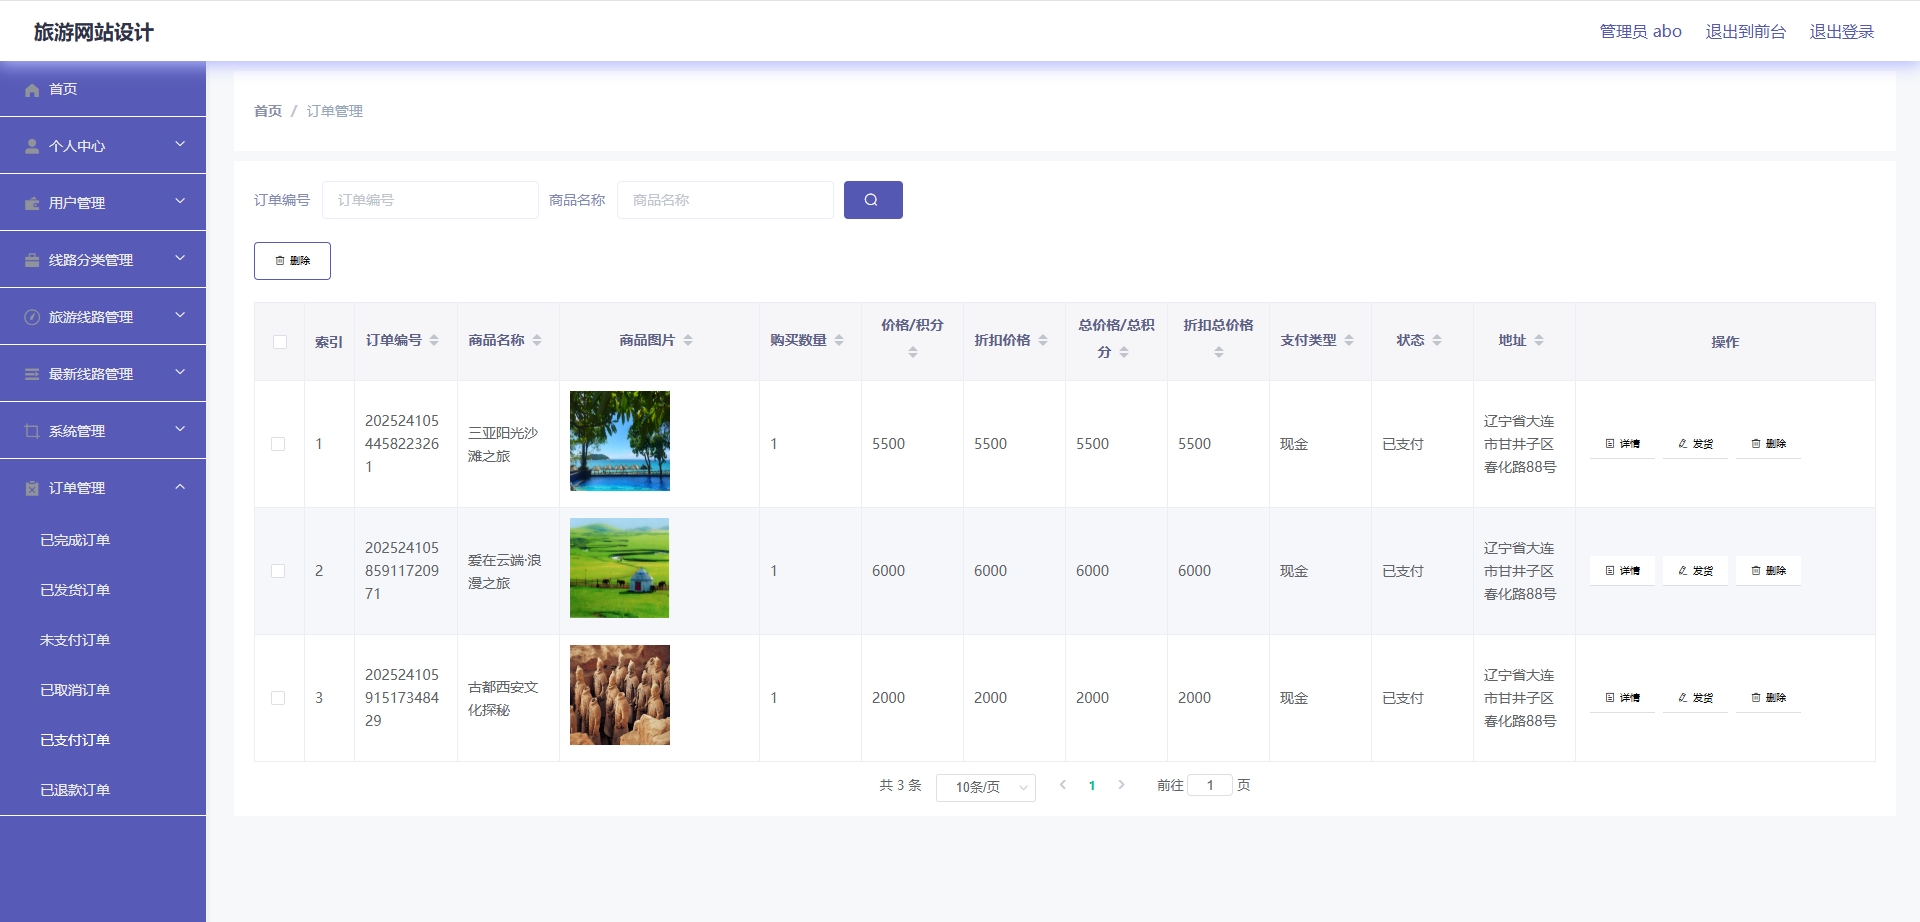This screenshot has width=1920, height=922.
Task: Click the 旅游线路管理 compass icon
Action: pos(32,318)
